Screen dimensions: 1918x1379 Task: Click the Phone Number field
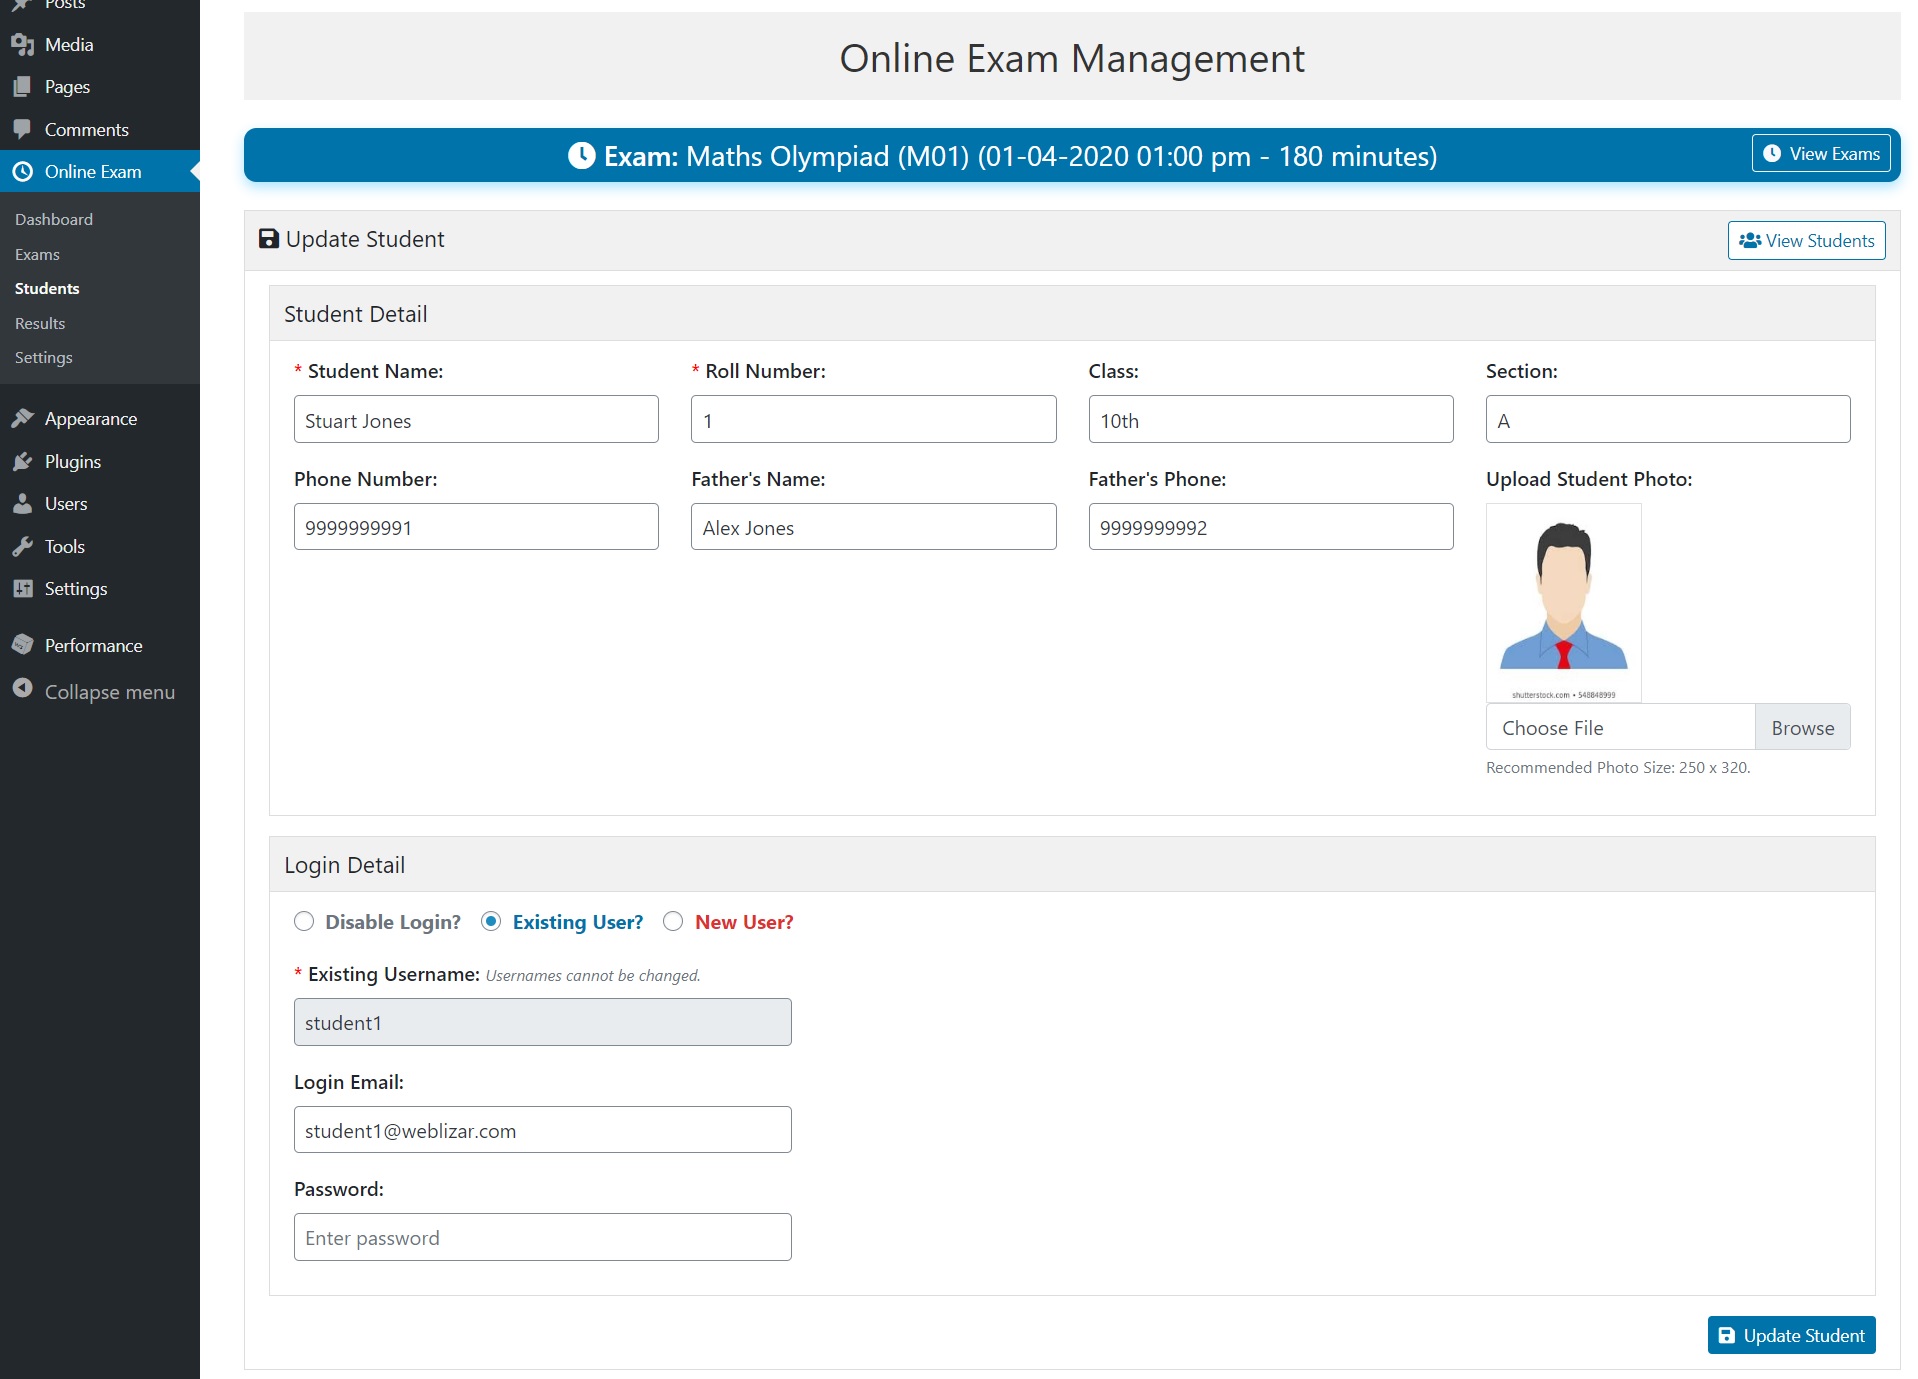pyautogui.click(x=476, y=527)
